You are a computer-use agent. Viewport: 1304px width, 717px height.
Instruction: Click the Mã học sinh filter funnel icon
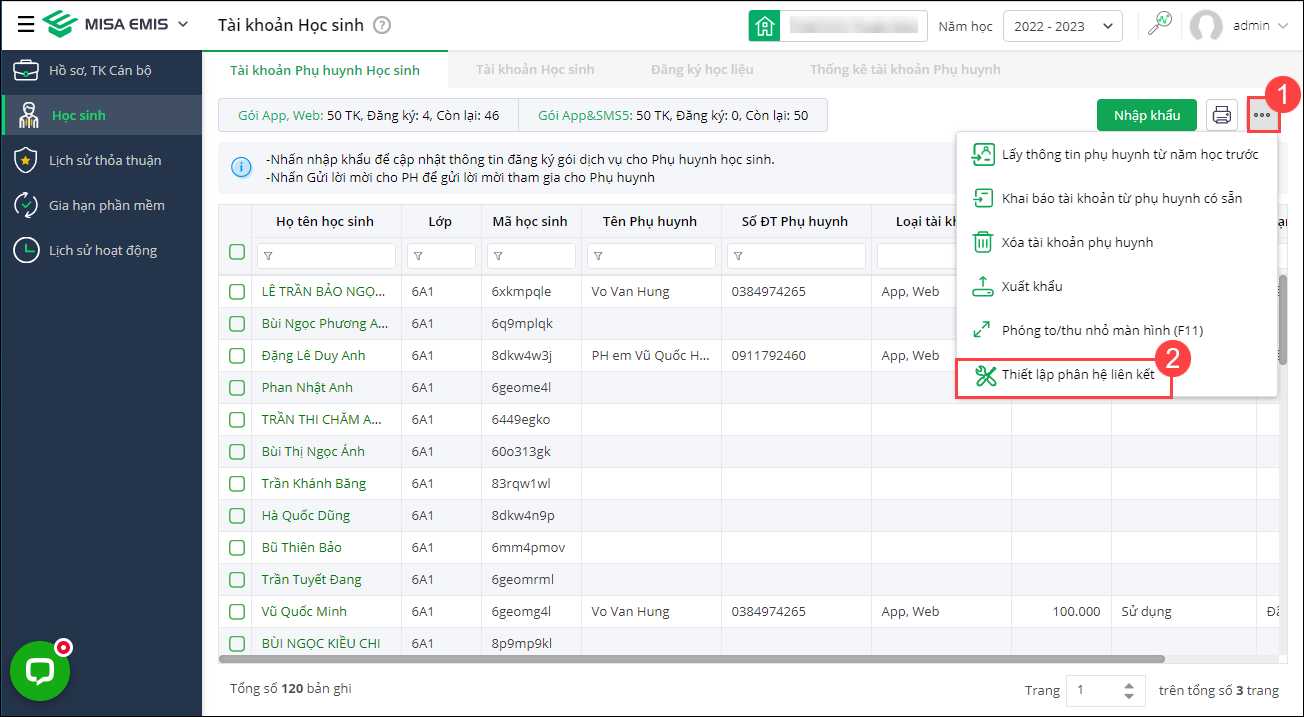tap(497, 257)
